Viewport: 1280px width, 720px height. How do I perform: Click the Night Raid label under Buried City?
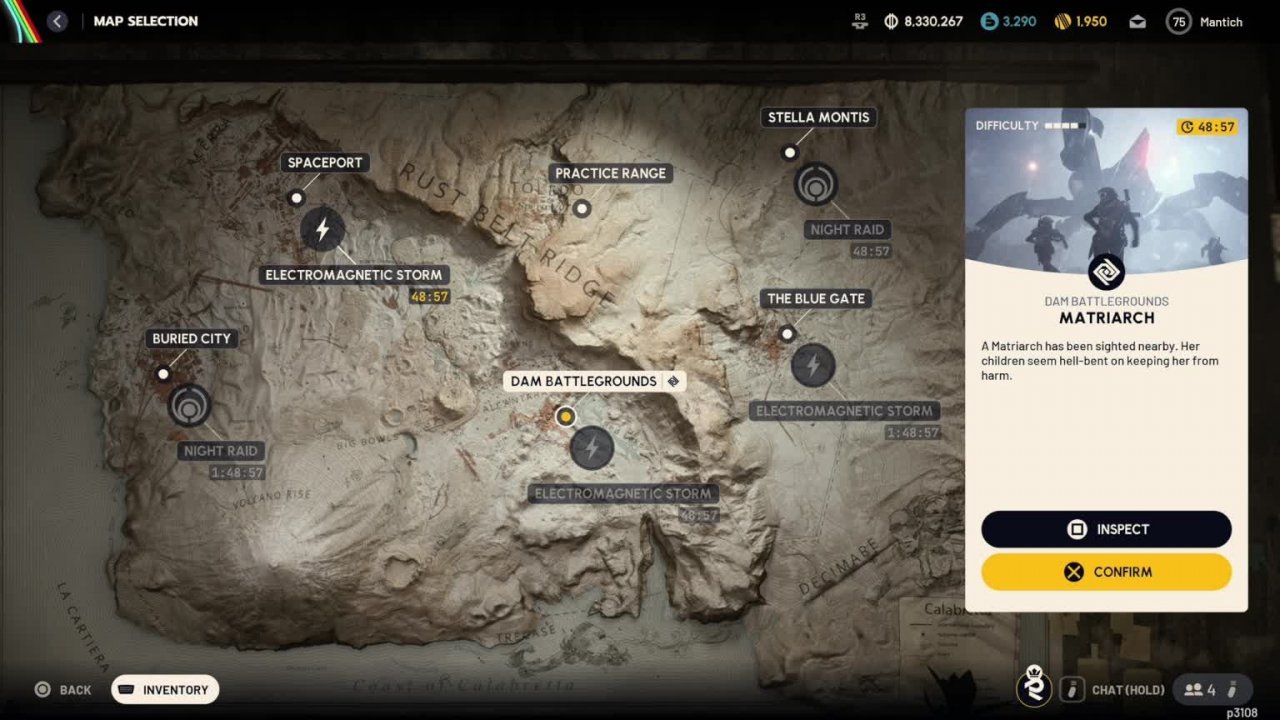click(x=220, y=451)
